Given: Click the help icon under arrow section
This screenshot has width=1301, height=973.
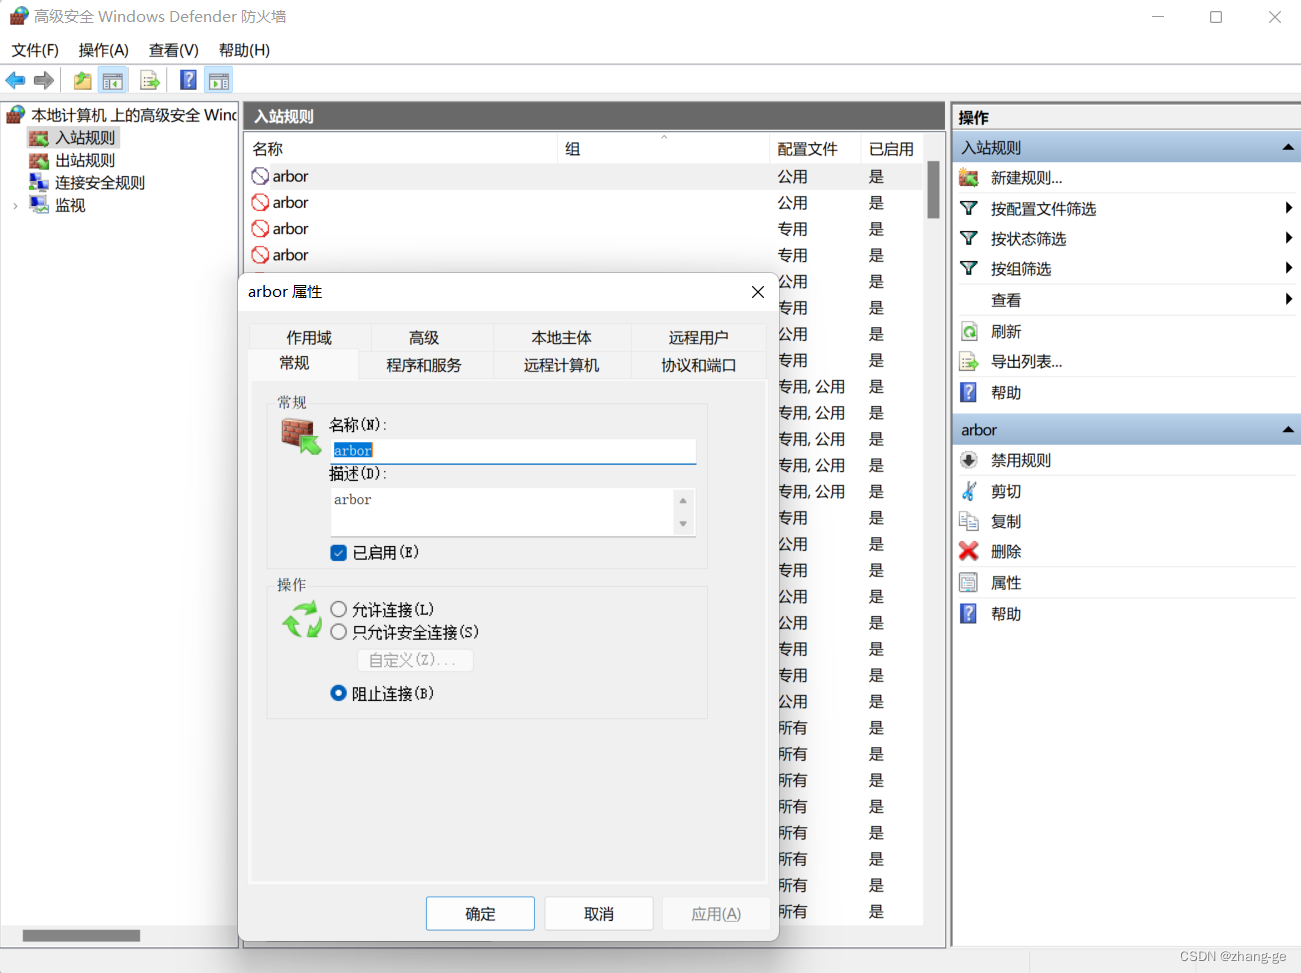Looking at the screenshot, I should [968, 613].
